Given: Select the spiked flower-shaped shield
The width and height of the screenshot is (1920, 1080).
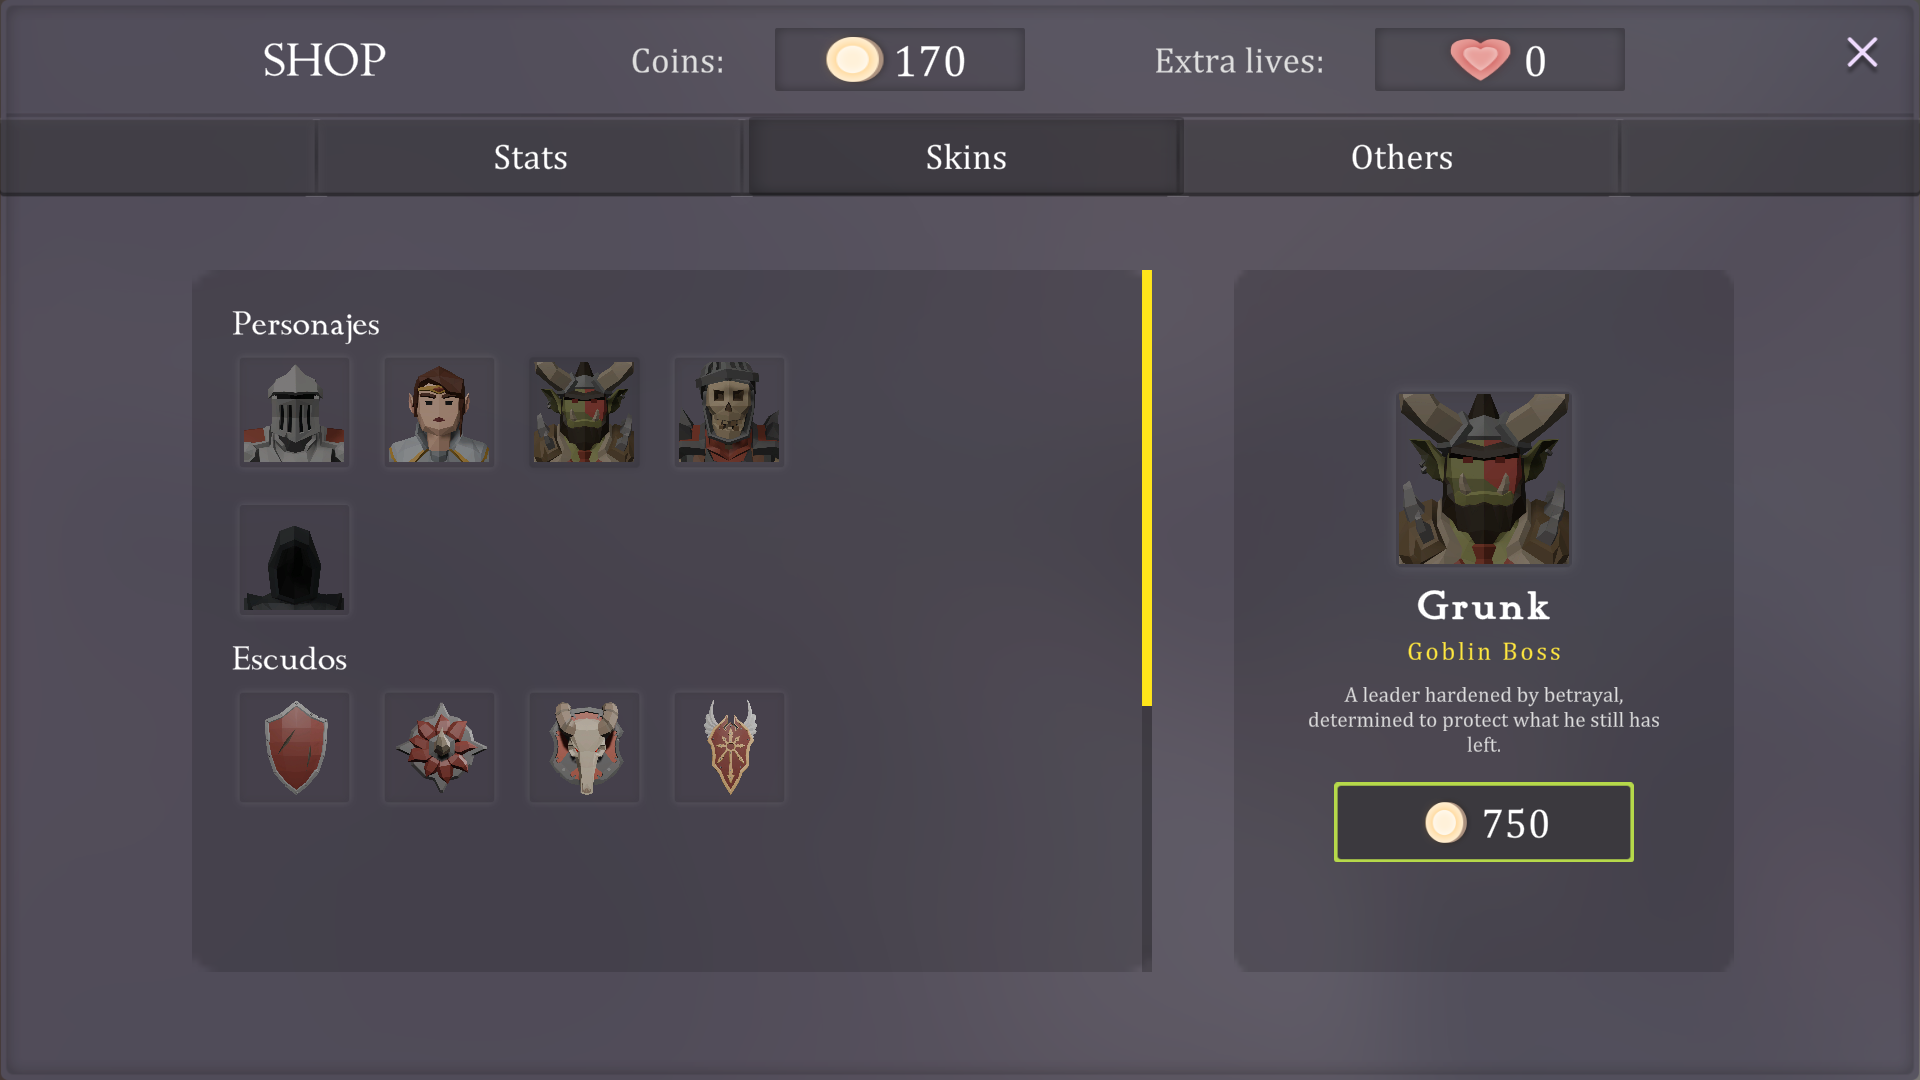Looking at the screenshot, I should coord(439,747).
